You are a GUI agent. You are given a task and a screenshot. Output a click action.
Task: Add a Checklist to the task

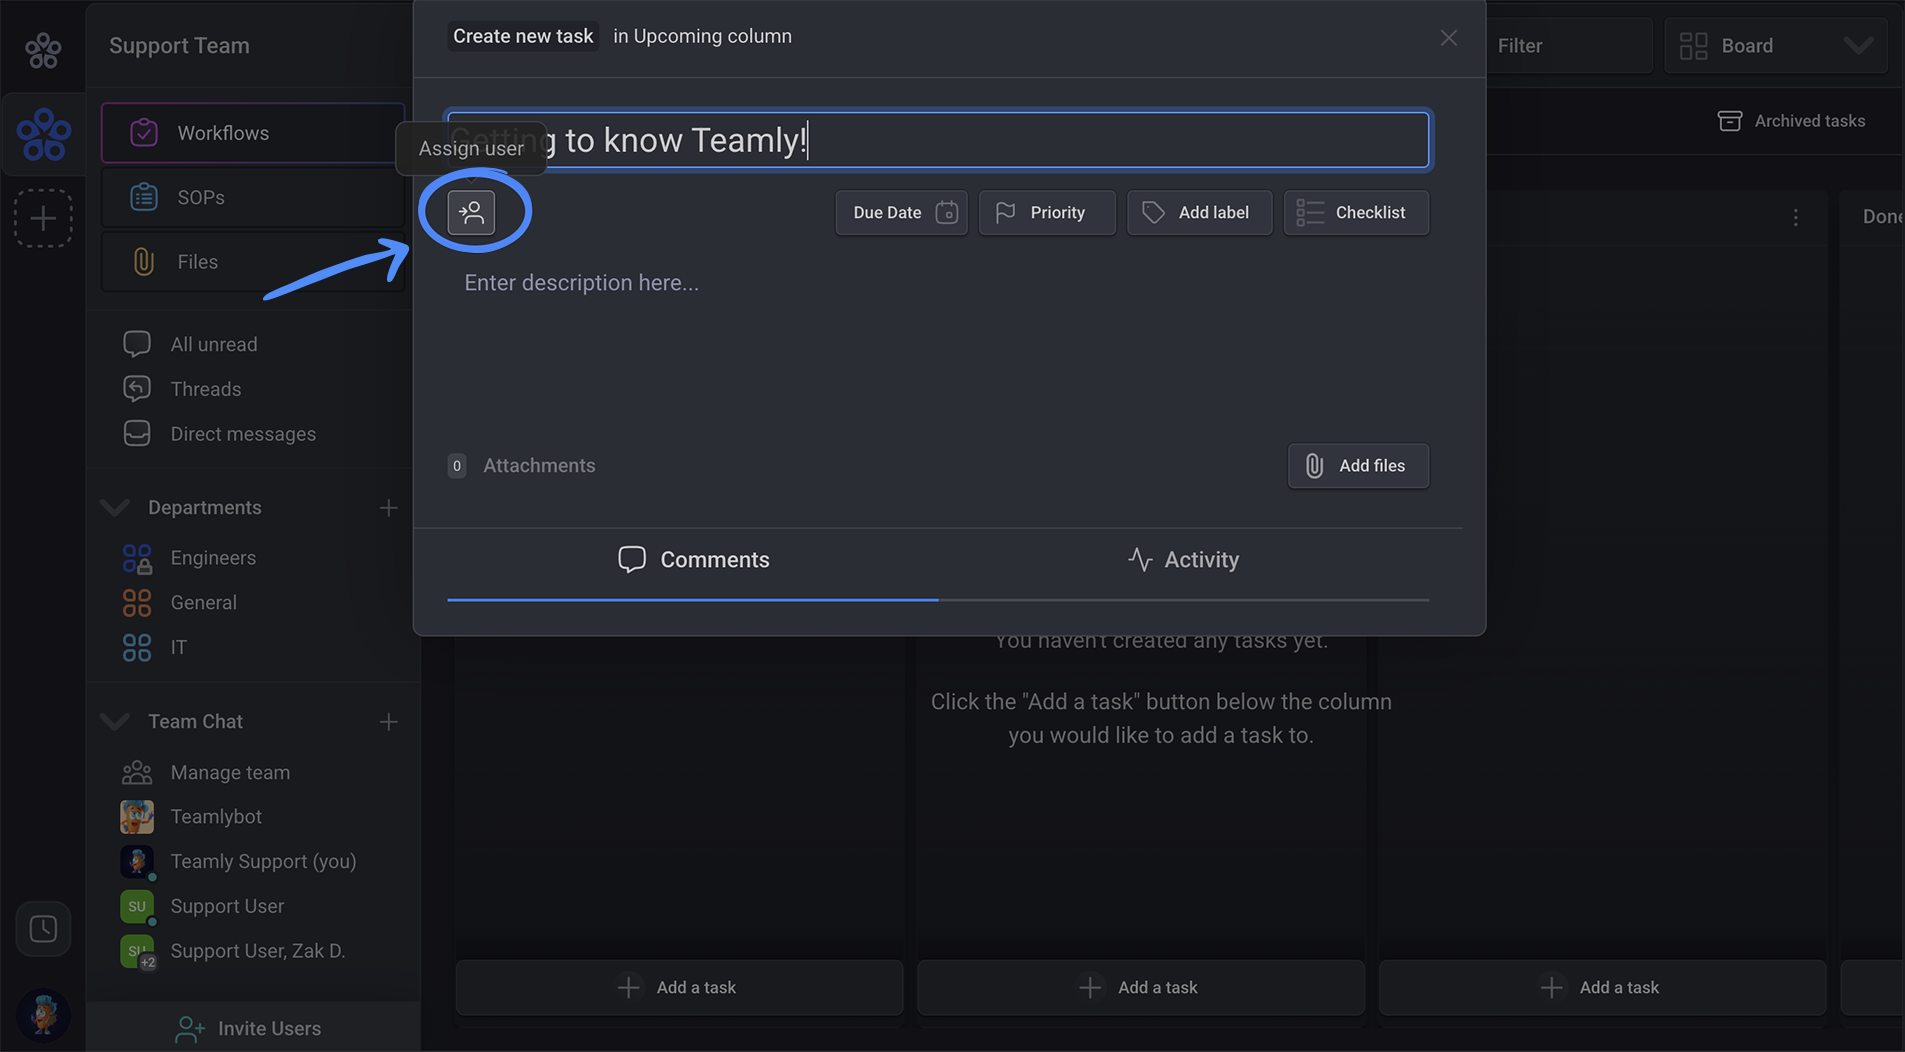[x=1356, y=212]
